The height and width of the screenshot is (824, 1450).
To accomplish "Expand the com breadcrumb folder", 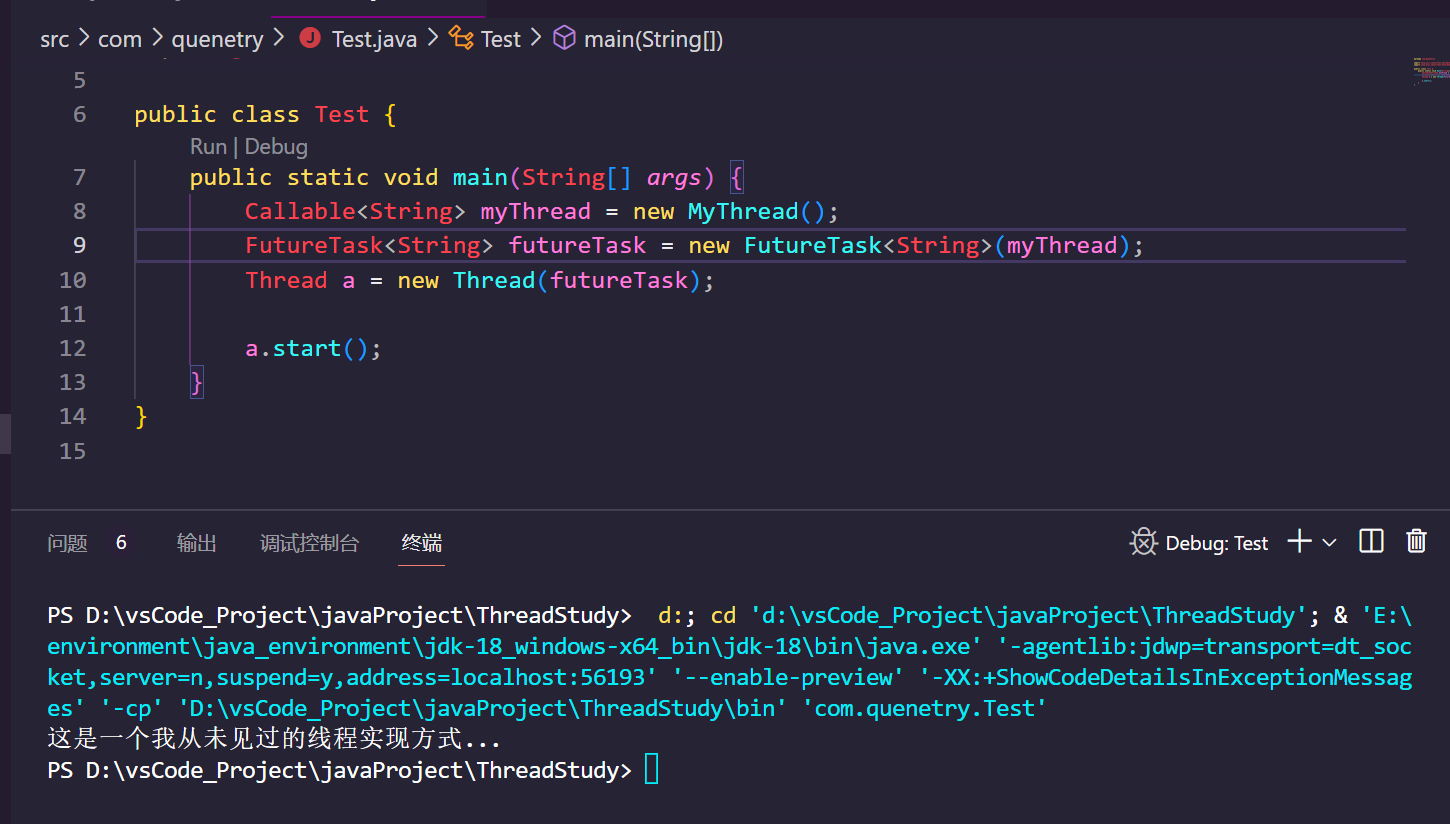I will point(120,40).
